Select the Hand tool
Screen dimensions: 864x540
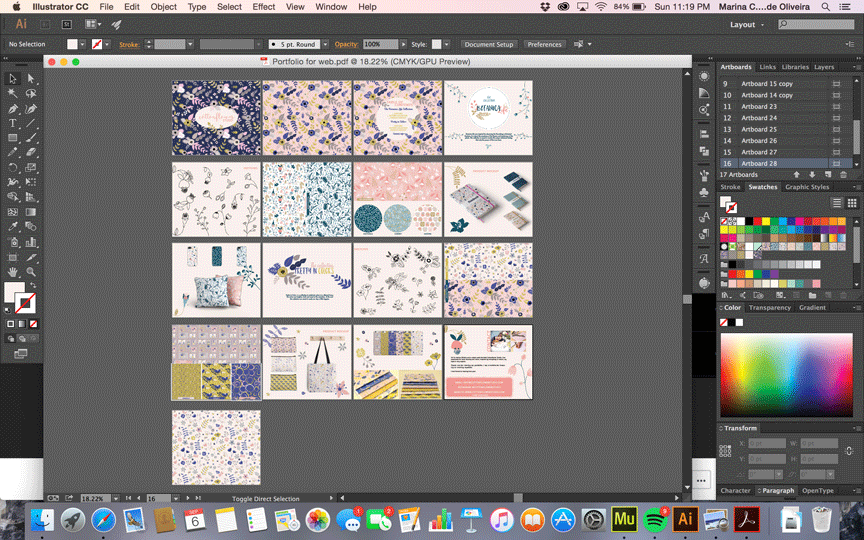point(13,272)
